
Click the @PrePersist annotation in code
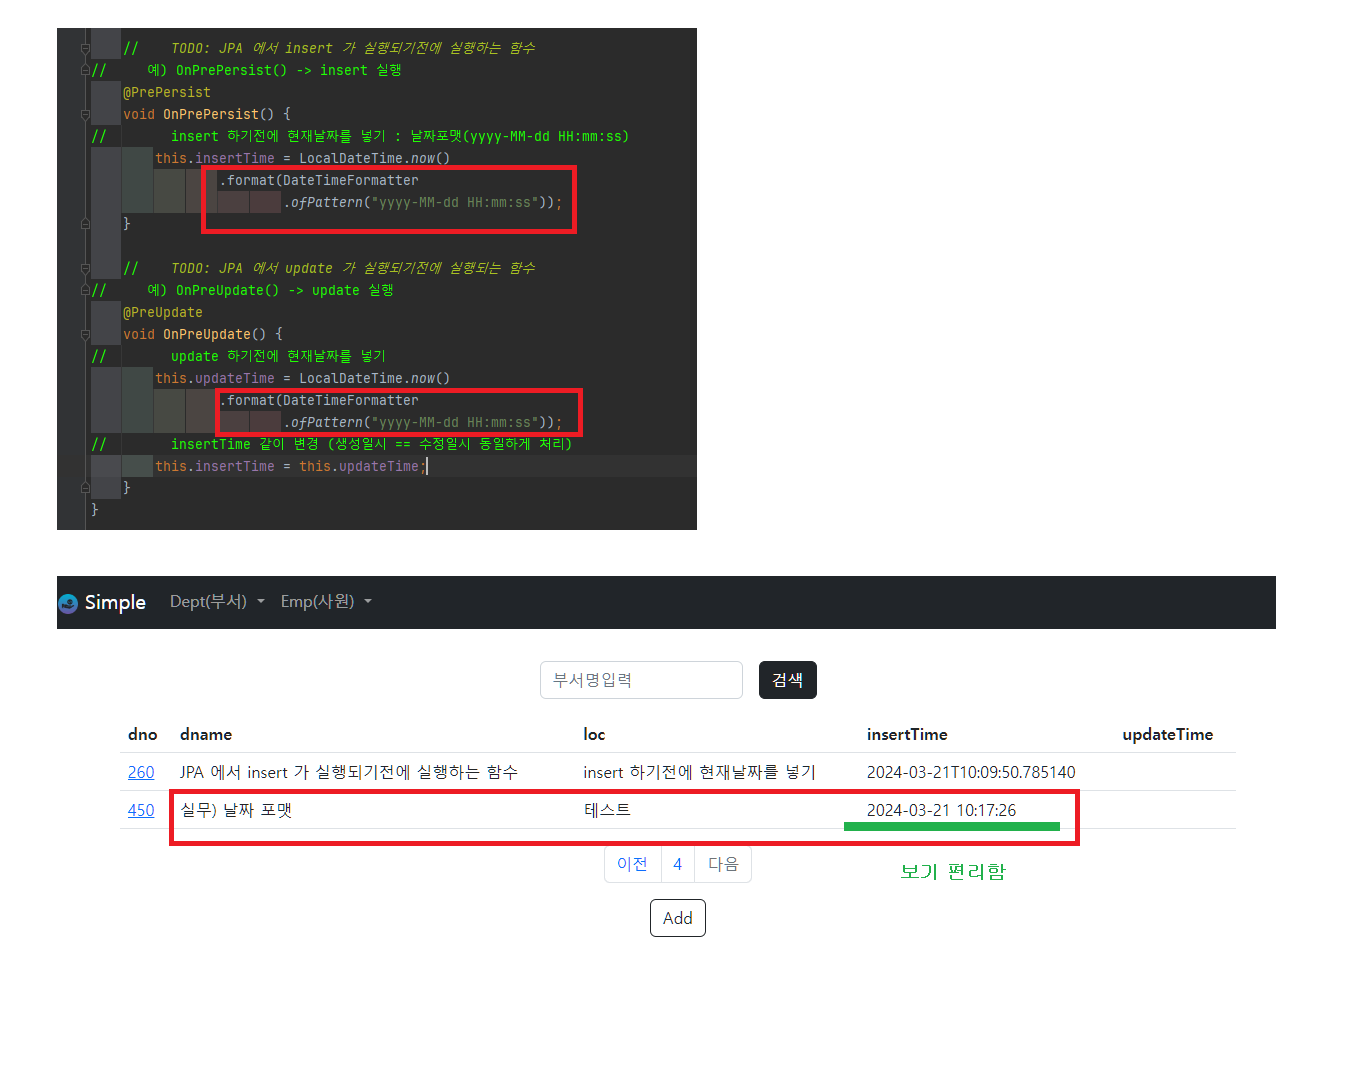click(x=167, y=92)
